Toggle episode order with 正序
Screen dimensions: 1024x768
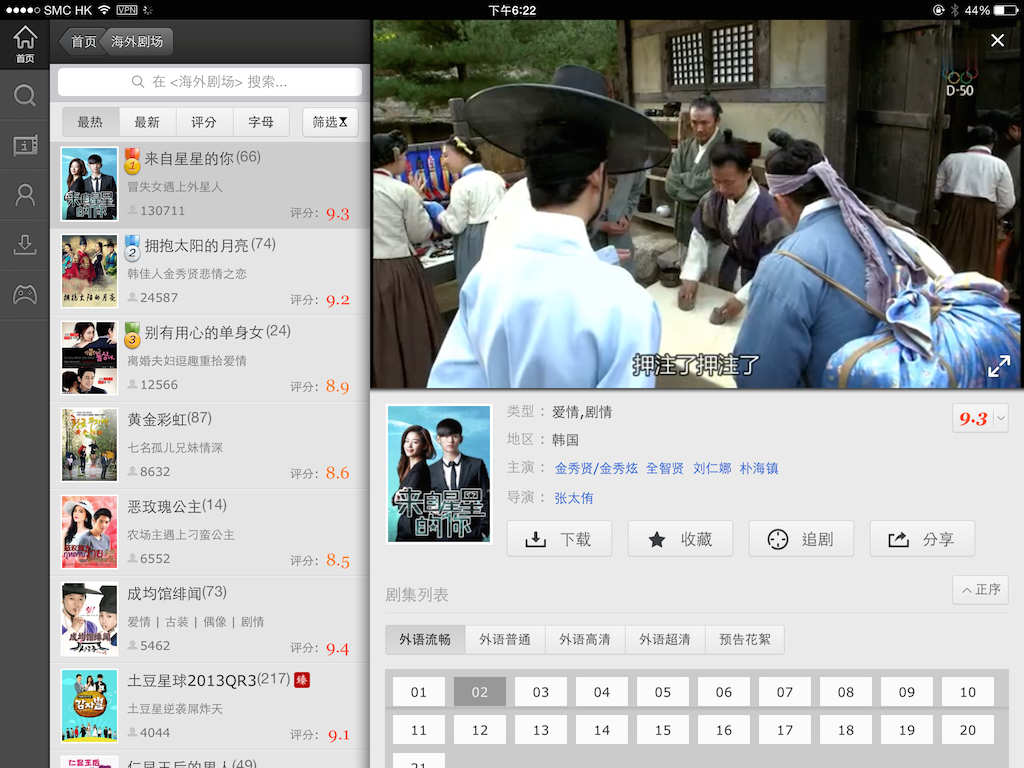(x=980, y=590)
